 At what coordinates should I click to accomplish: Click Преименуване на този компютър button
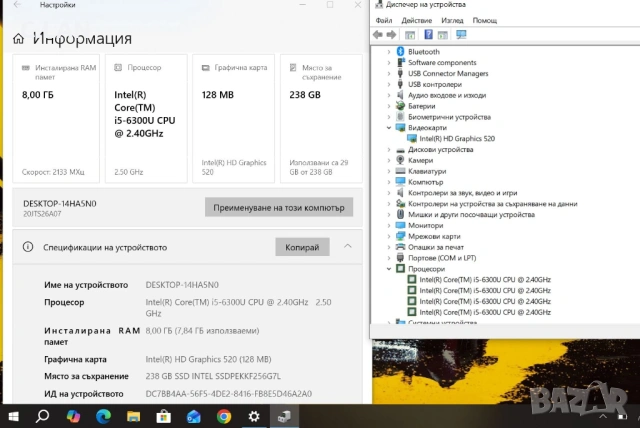279,208
